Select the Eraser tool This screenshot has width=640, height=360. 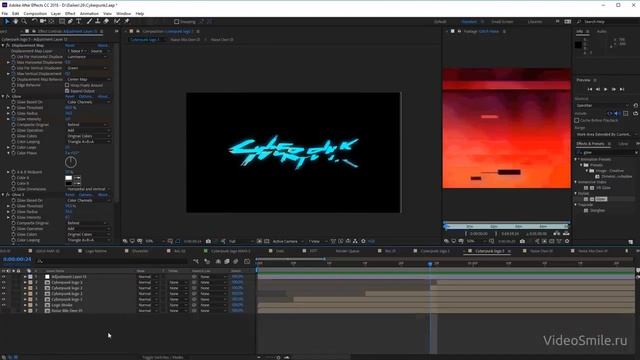106,21
